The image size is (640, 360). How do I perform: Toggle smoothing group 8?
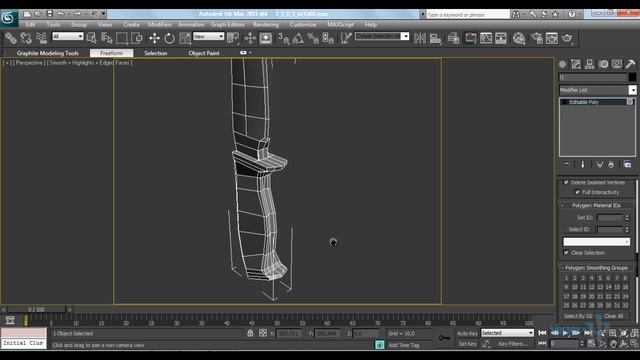(625, 278)
